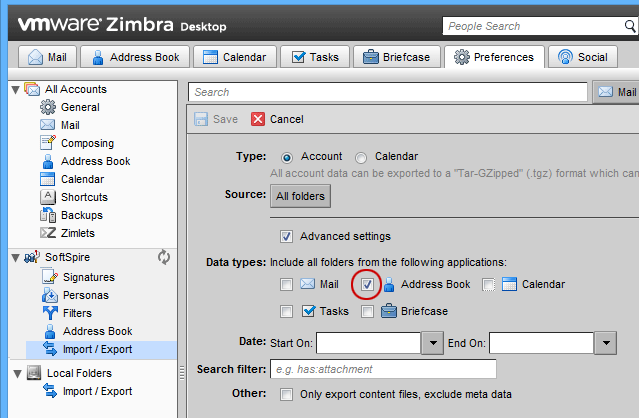Click the red Cancel X icon

258,119
